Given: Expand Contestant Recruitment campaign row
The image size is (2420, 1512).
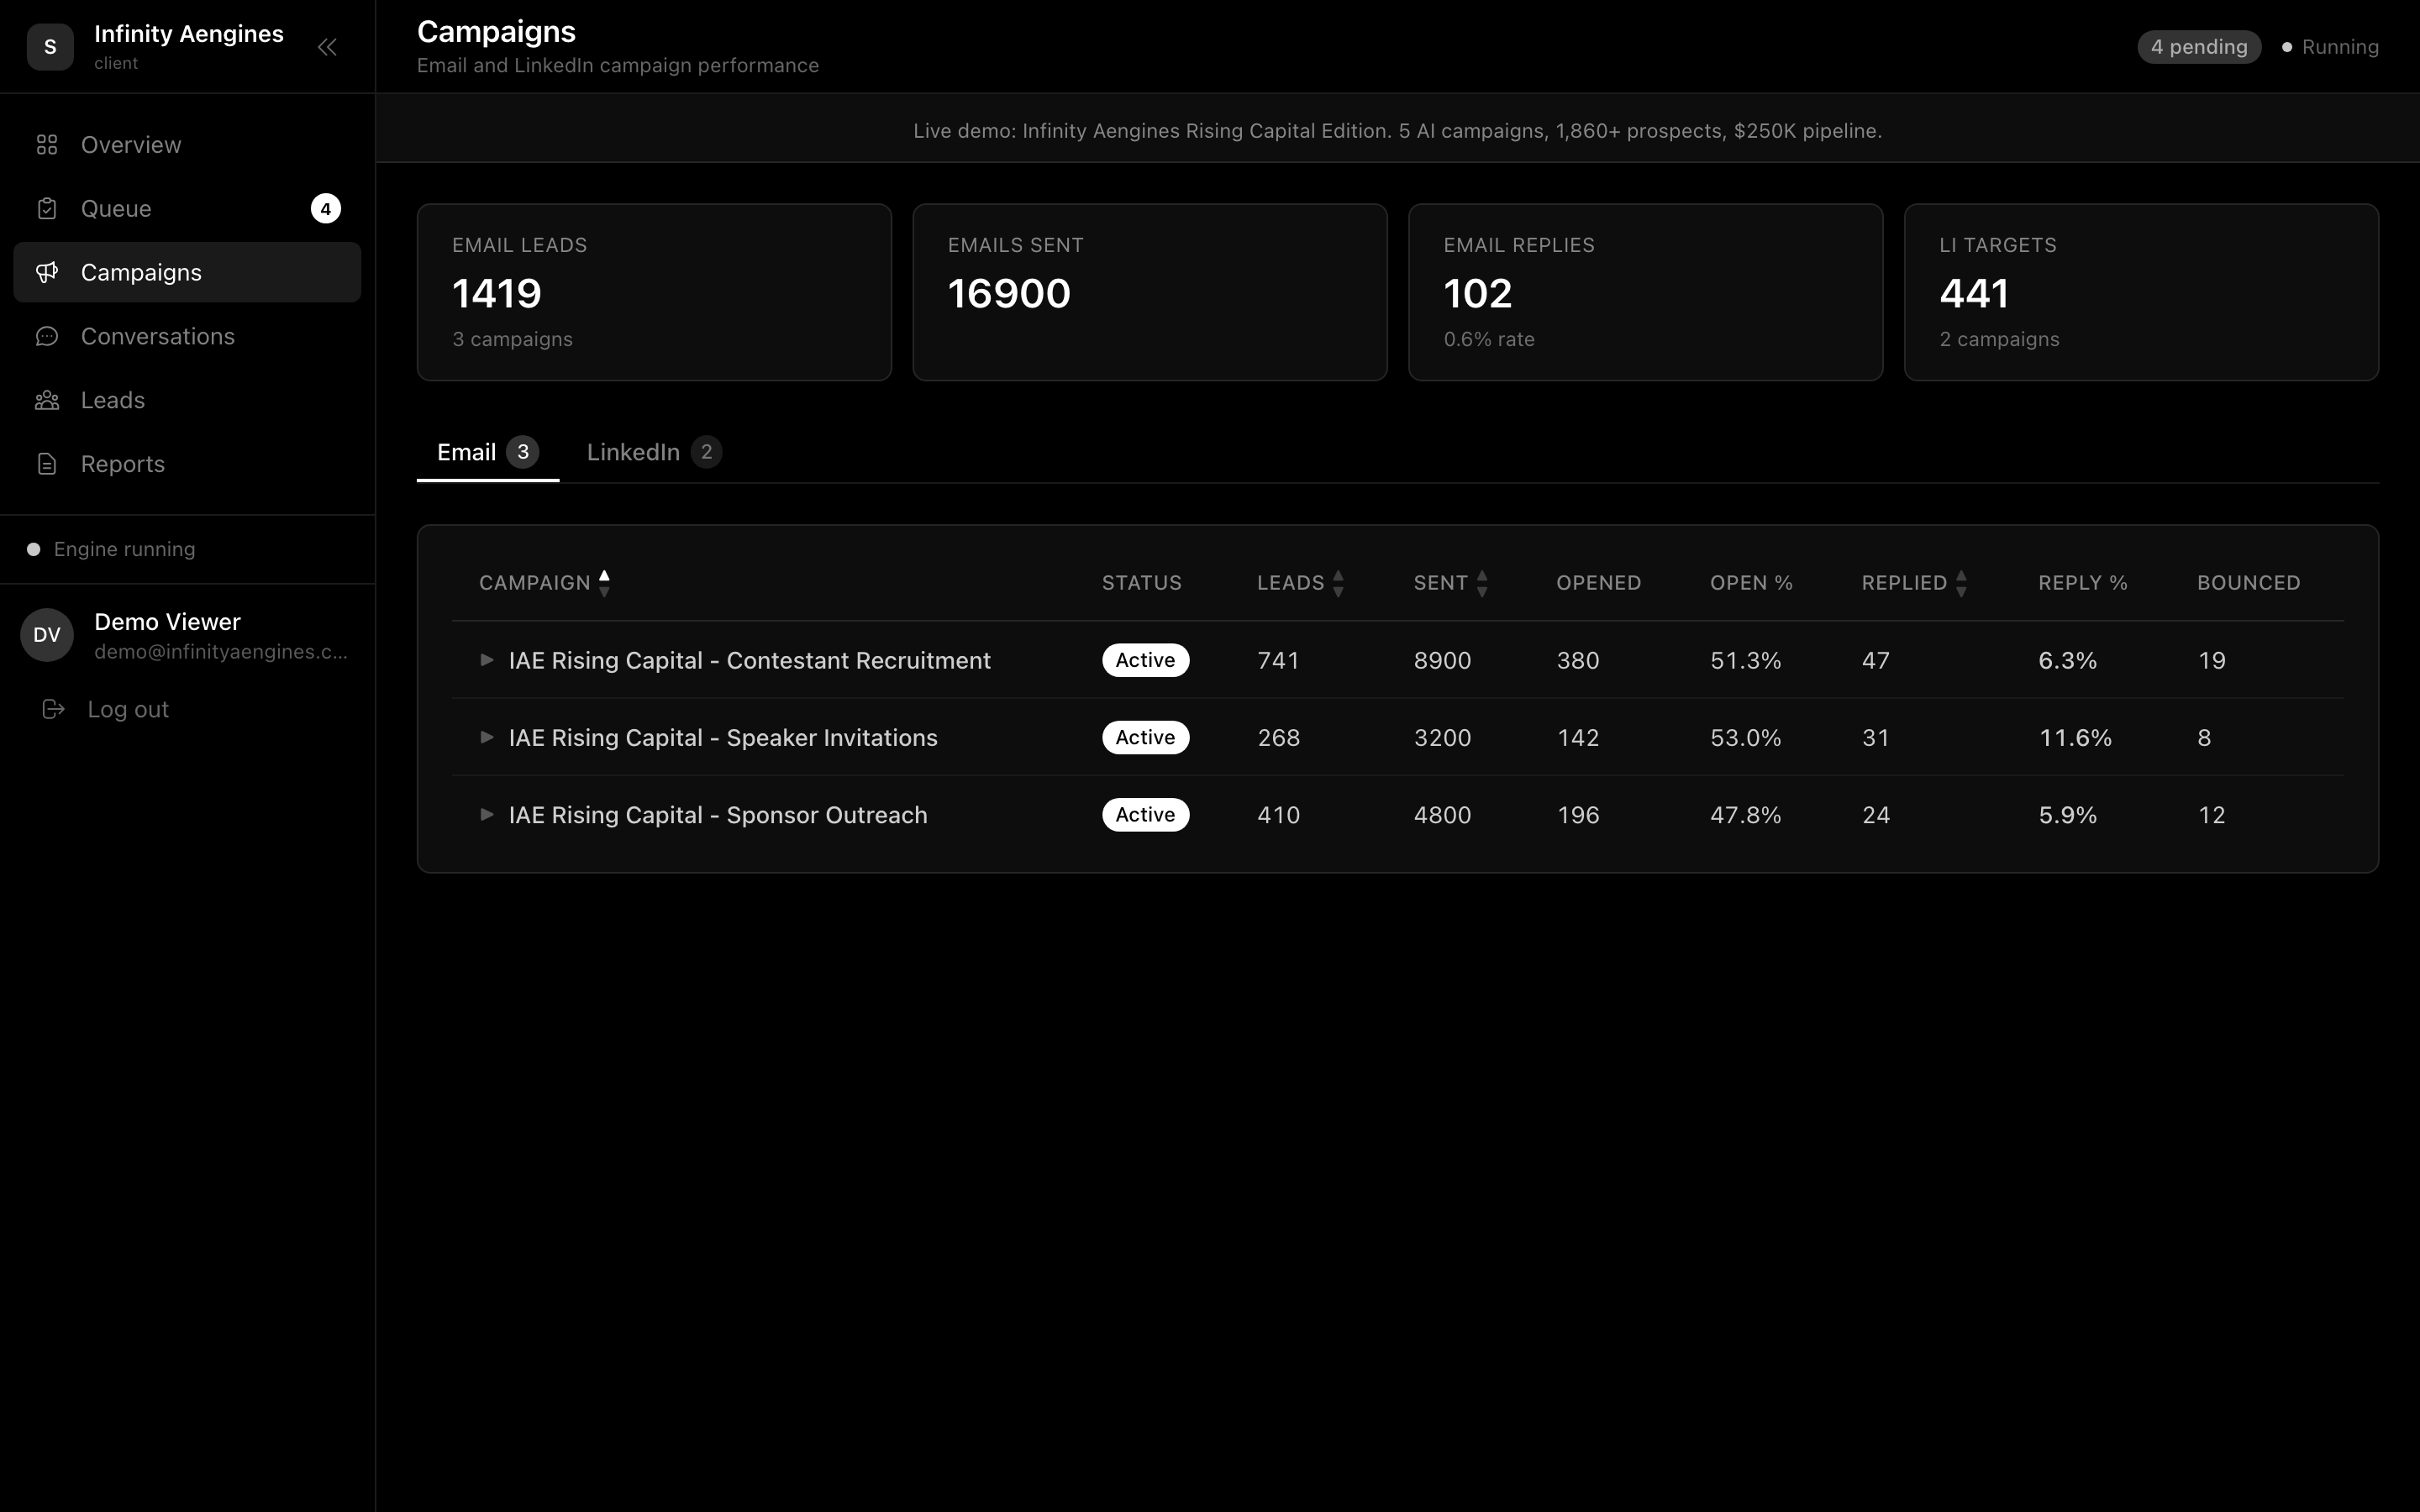Looking at the screenshot, I should (487, 660).
